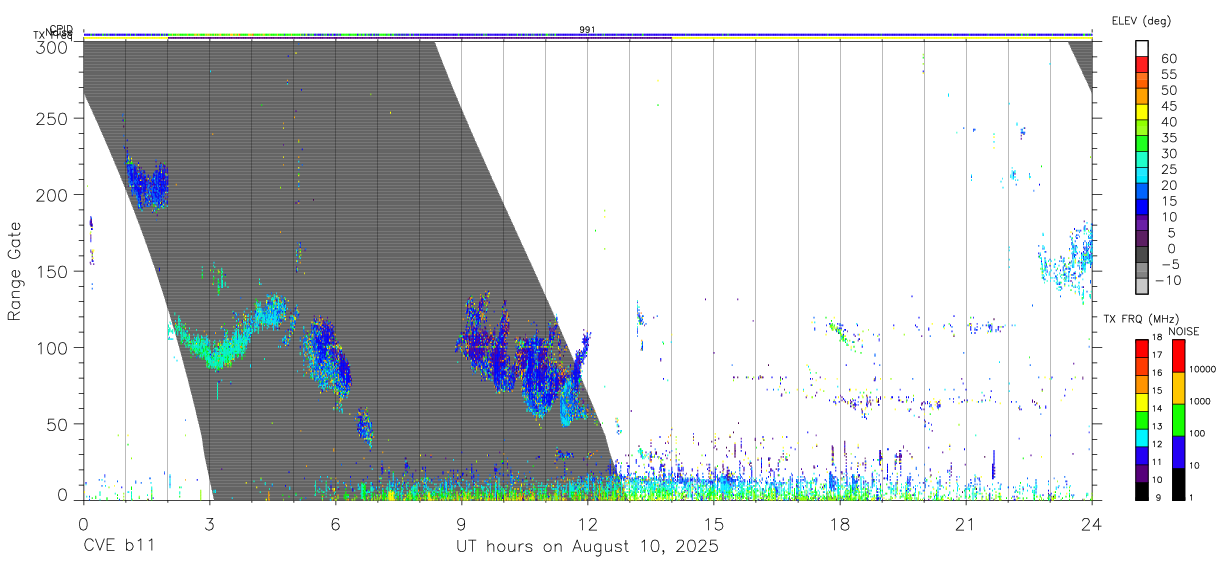
Task: Click the 'Range Gate' y-axis label
Action: pyautogui.click(x=15, y=272)
